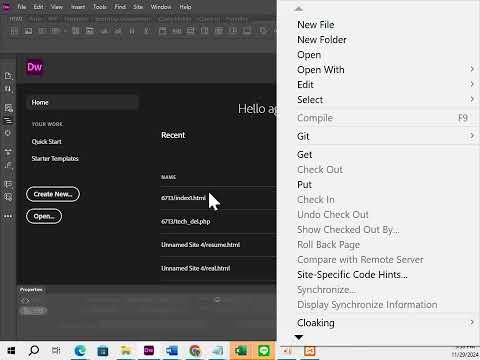Open XAMPP orange icon on taskbar
The width and height of the screenshot is (480, 360).
pyautogui.click(x=310, y=351)
